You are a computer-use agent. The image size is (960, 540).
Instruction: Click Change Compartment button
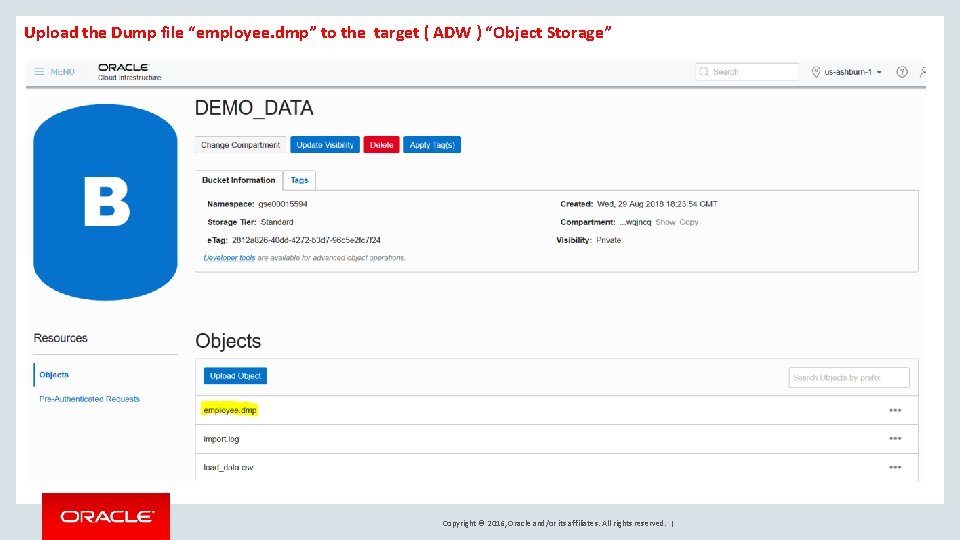tap(241, 145)
